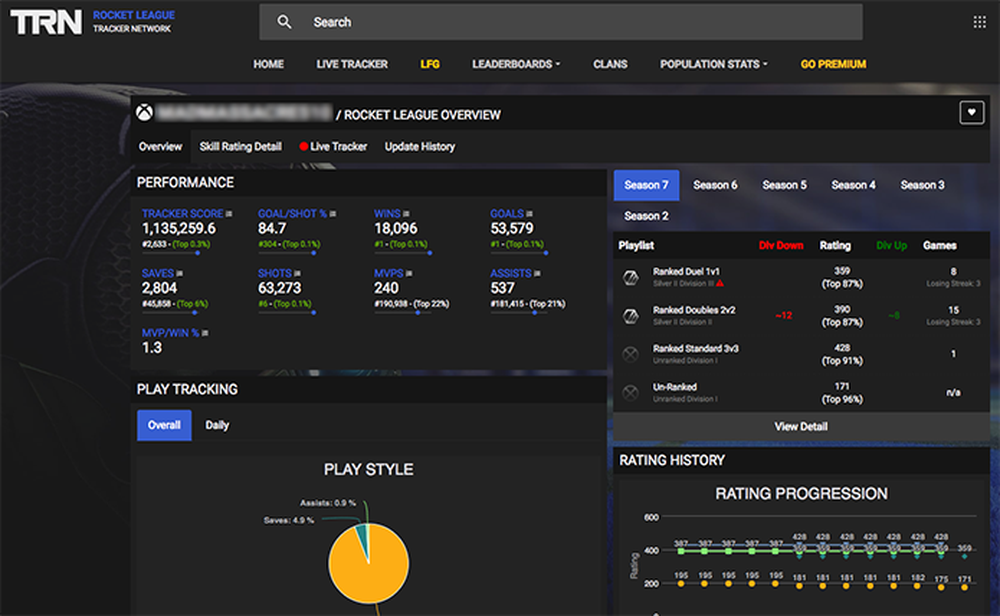
Task: Switch to the Season 6 tab
Action: [714, 184]
